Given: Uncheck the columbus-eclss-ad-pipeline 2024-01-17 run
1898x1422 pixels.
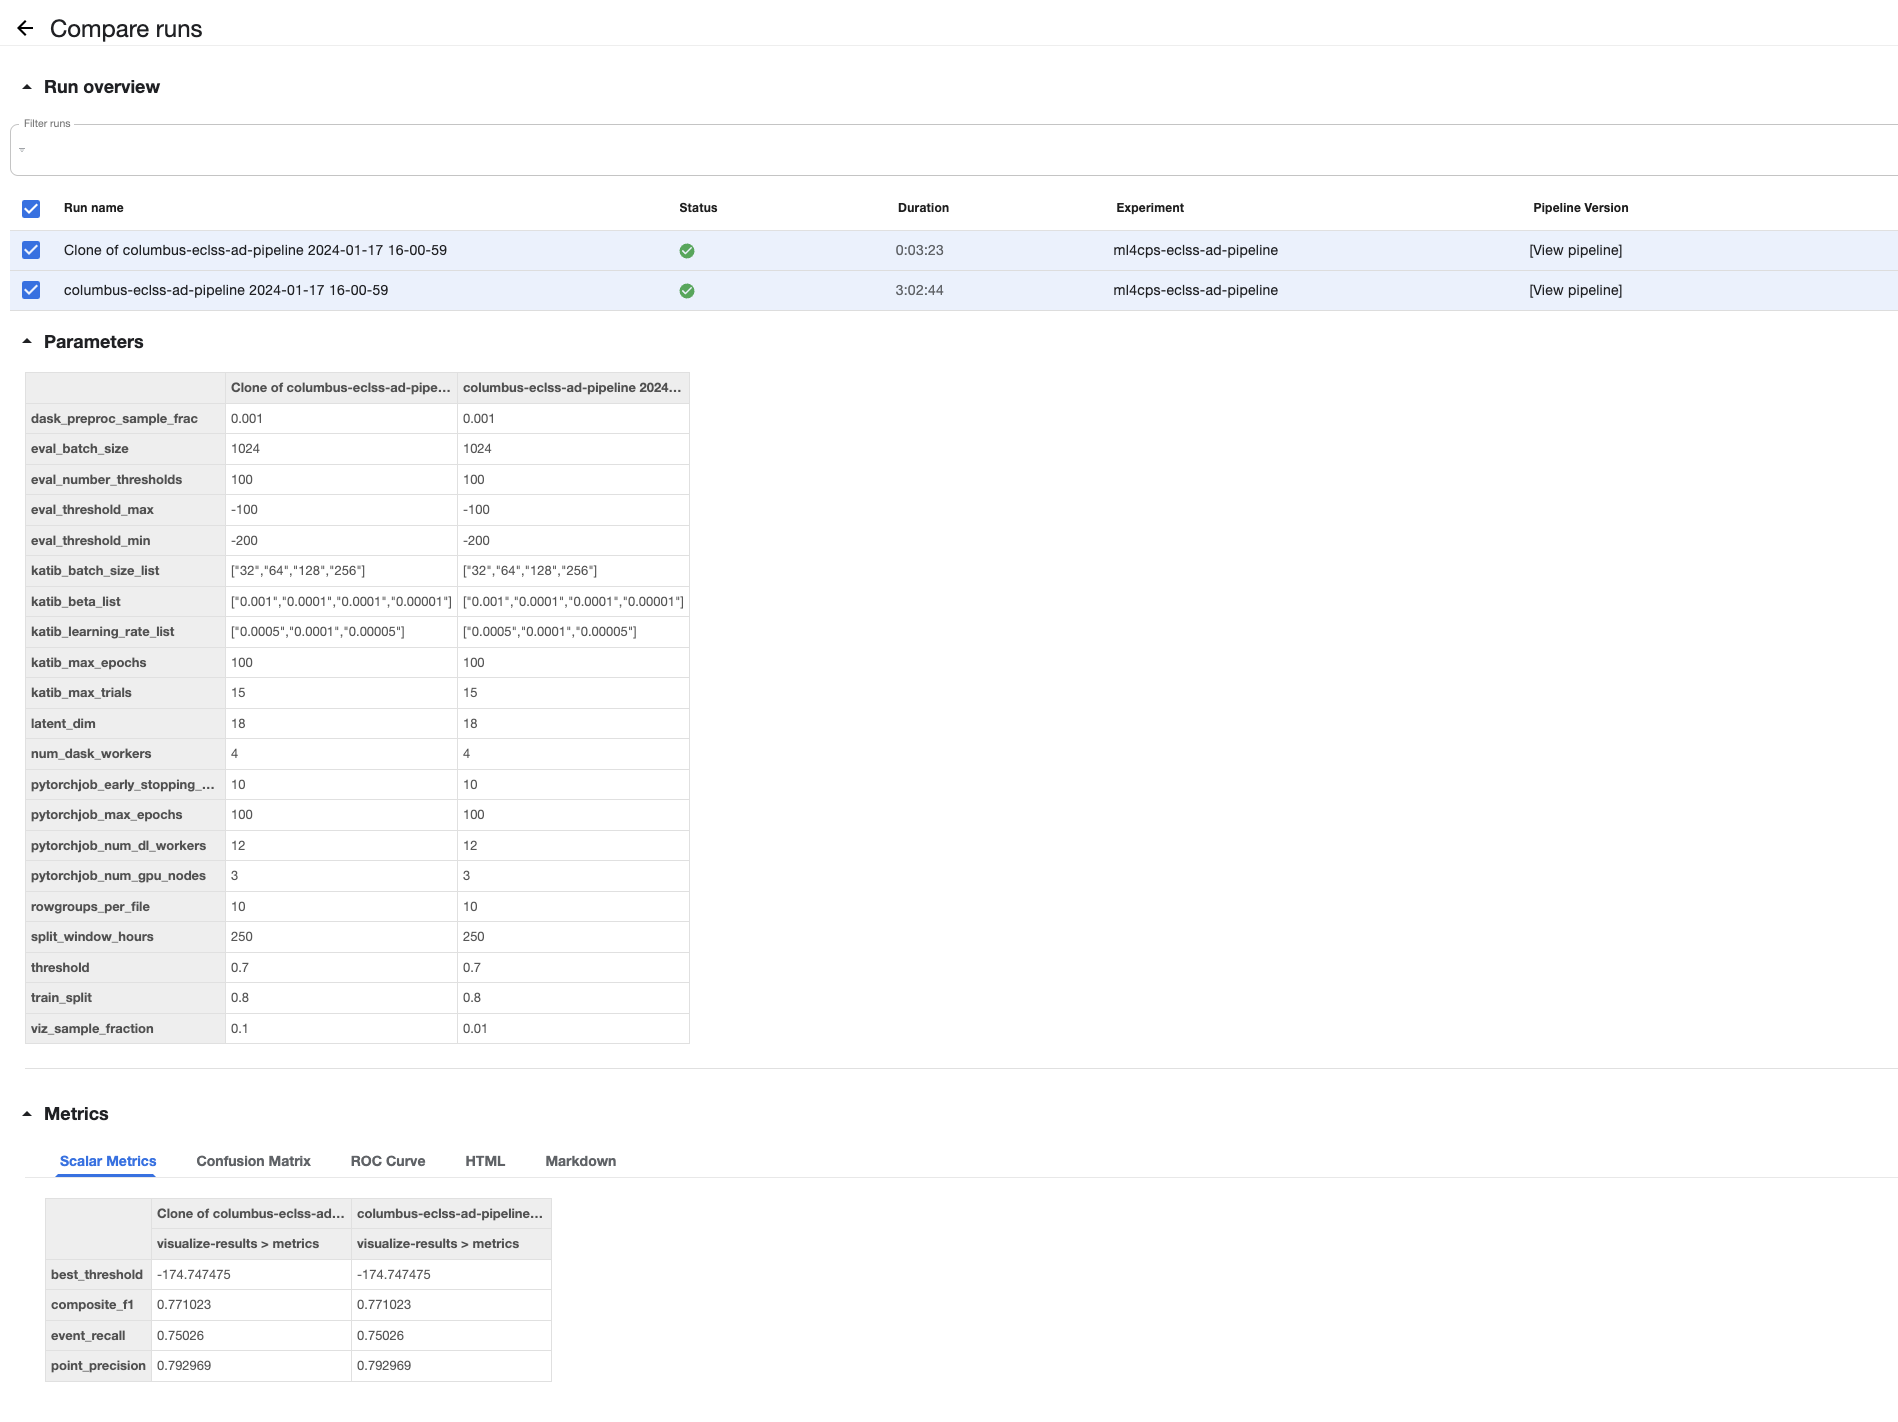Looking at the screenshot, I should click(31, 290).
